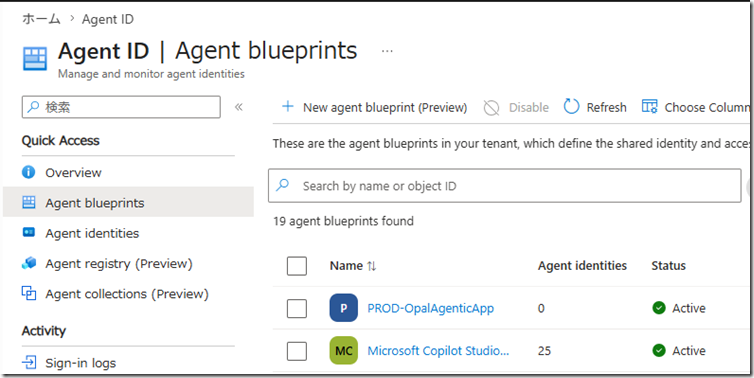Click magnifier icon in sidebar search
Viewport: 754px width, 378px height.
(33, 107)
